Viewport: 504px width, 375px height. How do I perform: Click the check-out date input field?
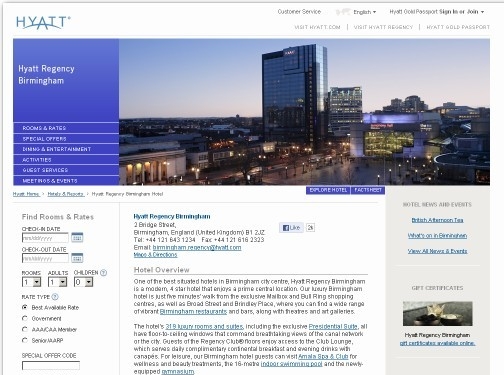tap(45, 258)
